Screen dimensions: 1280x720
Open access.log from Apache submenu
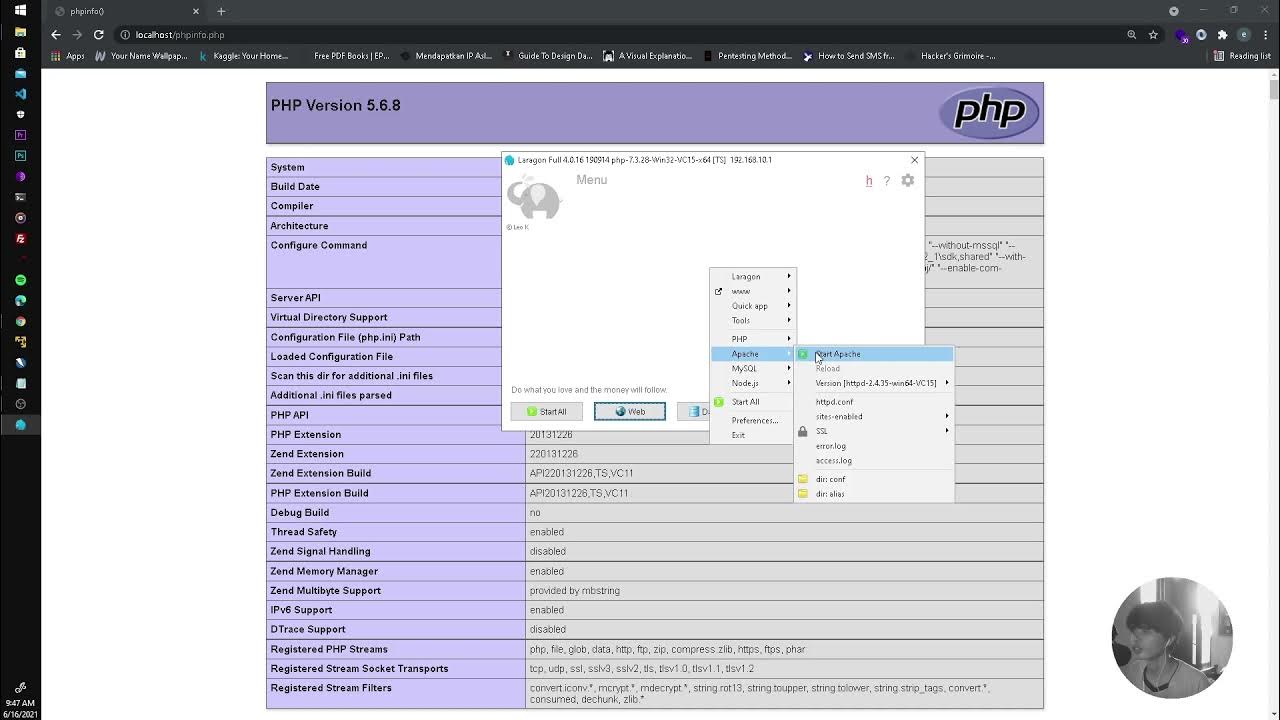click(x=833, y=461)
